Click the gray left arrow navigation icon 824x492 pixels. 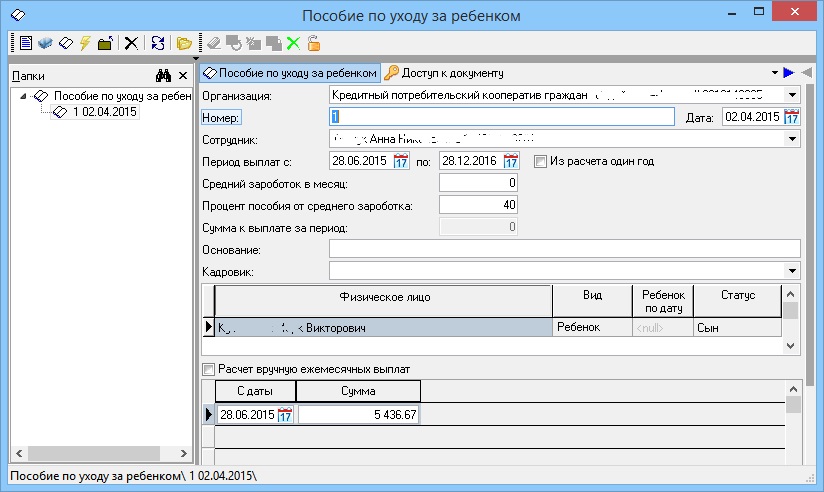click(807, 73)
